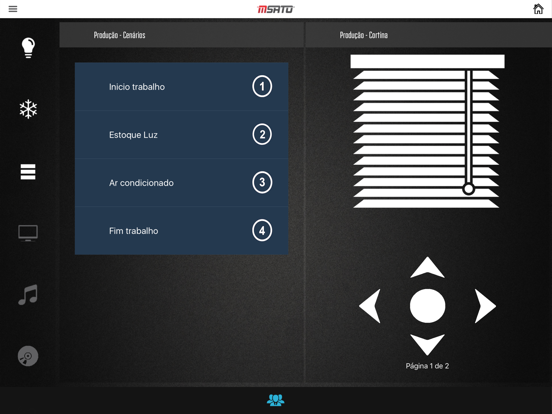Click the numbered circle 2 badge
Image resolution: width=552 pixels, height=414 pixels.
tap(262, 134)
